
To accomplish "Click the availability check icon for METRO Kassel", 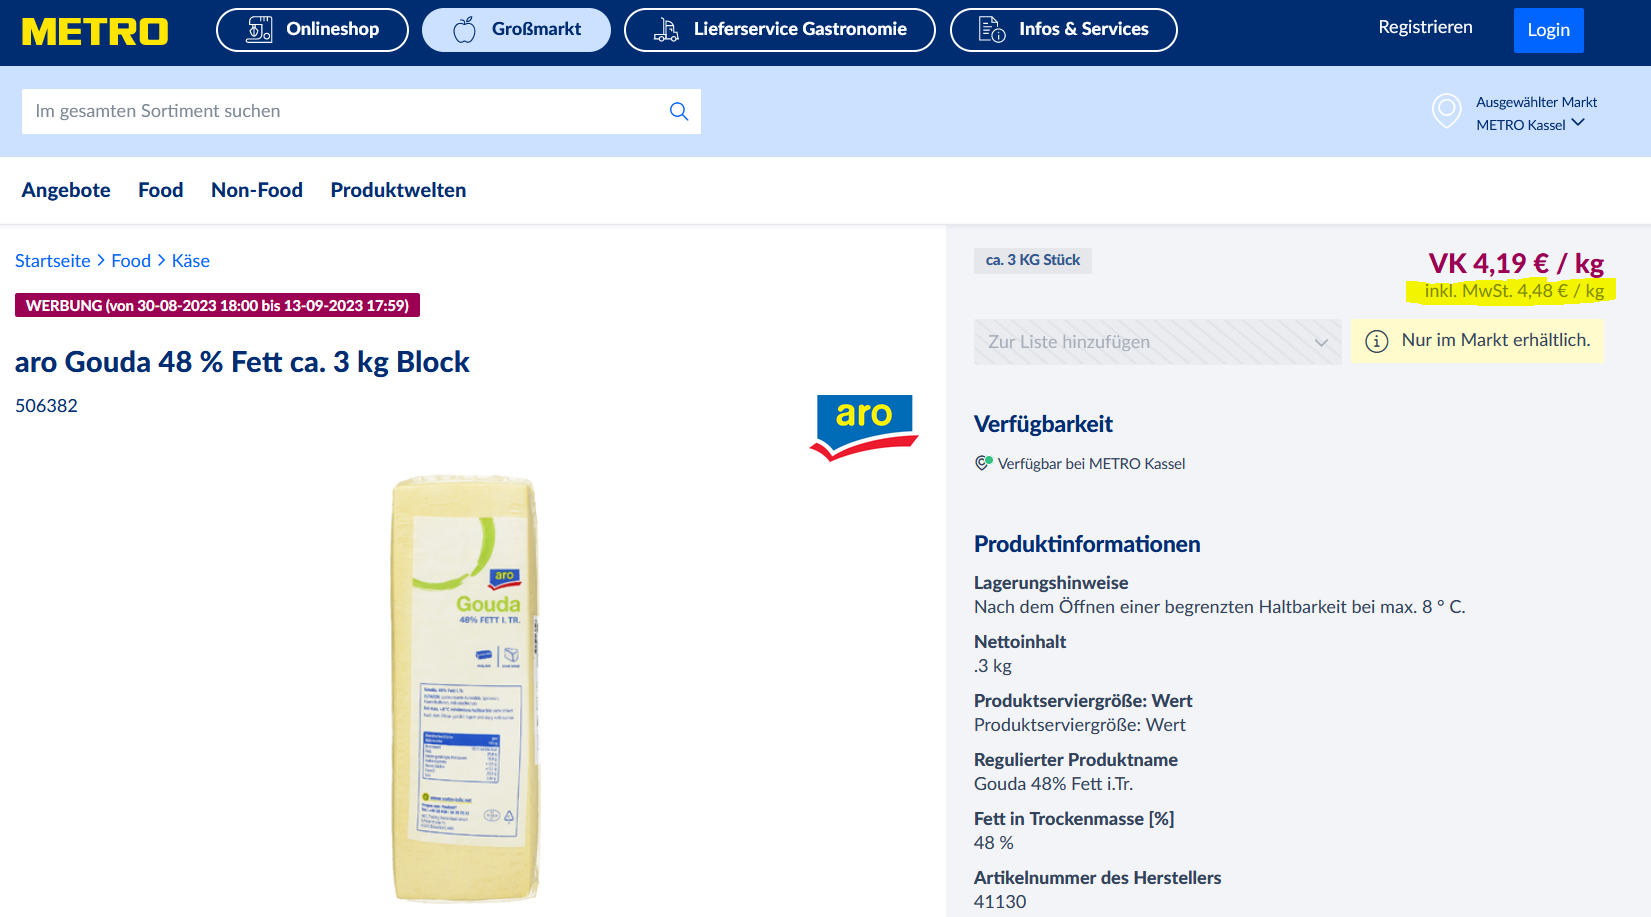I will tap(984, 463).
